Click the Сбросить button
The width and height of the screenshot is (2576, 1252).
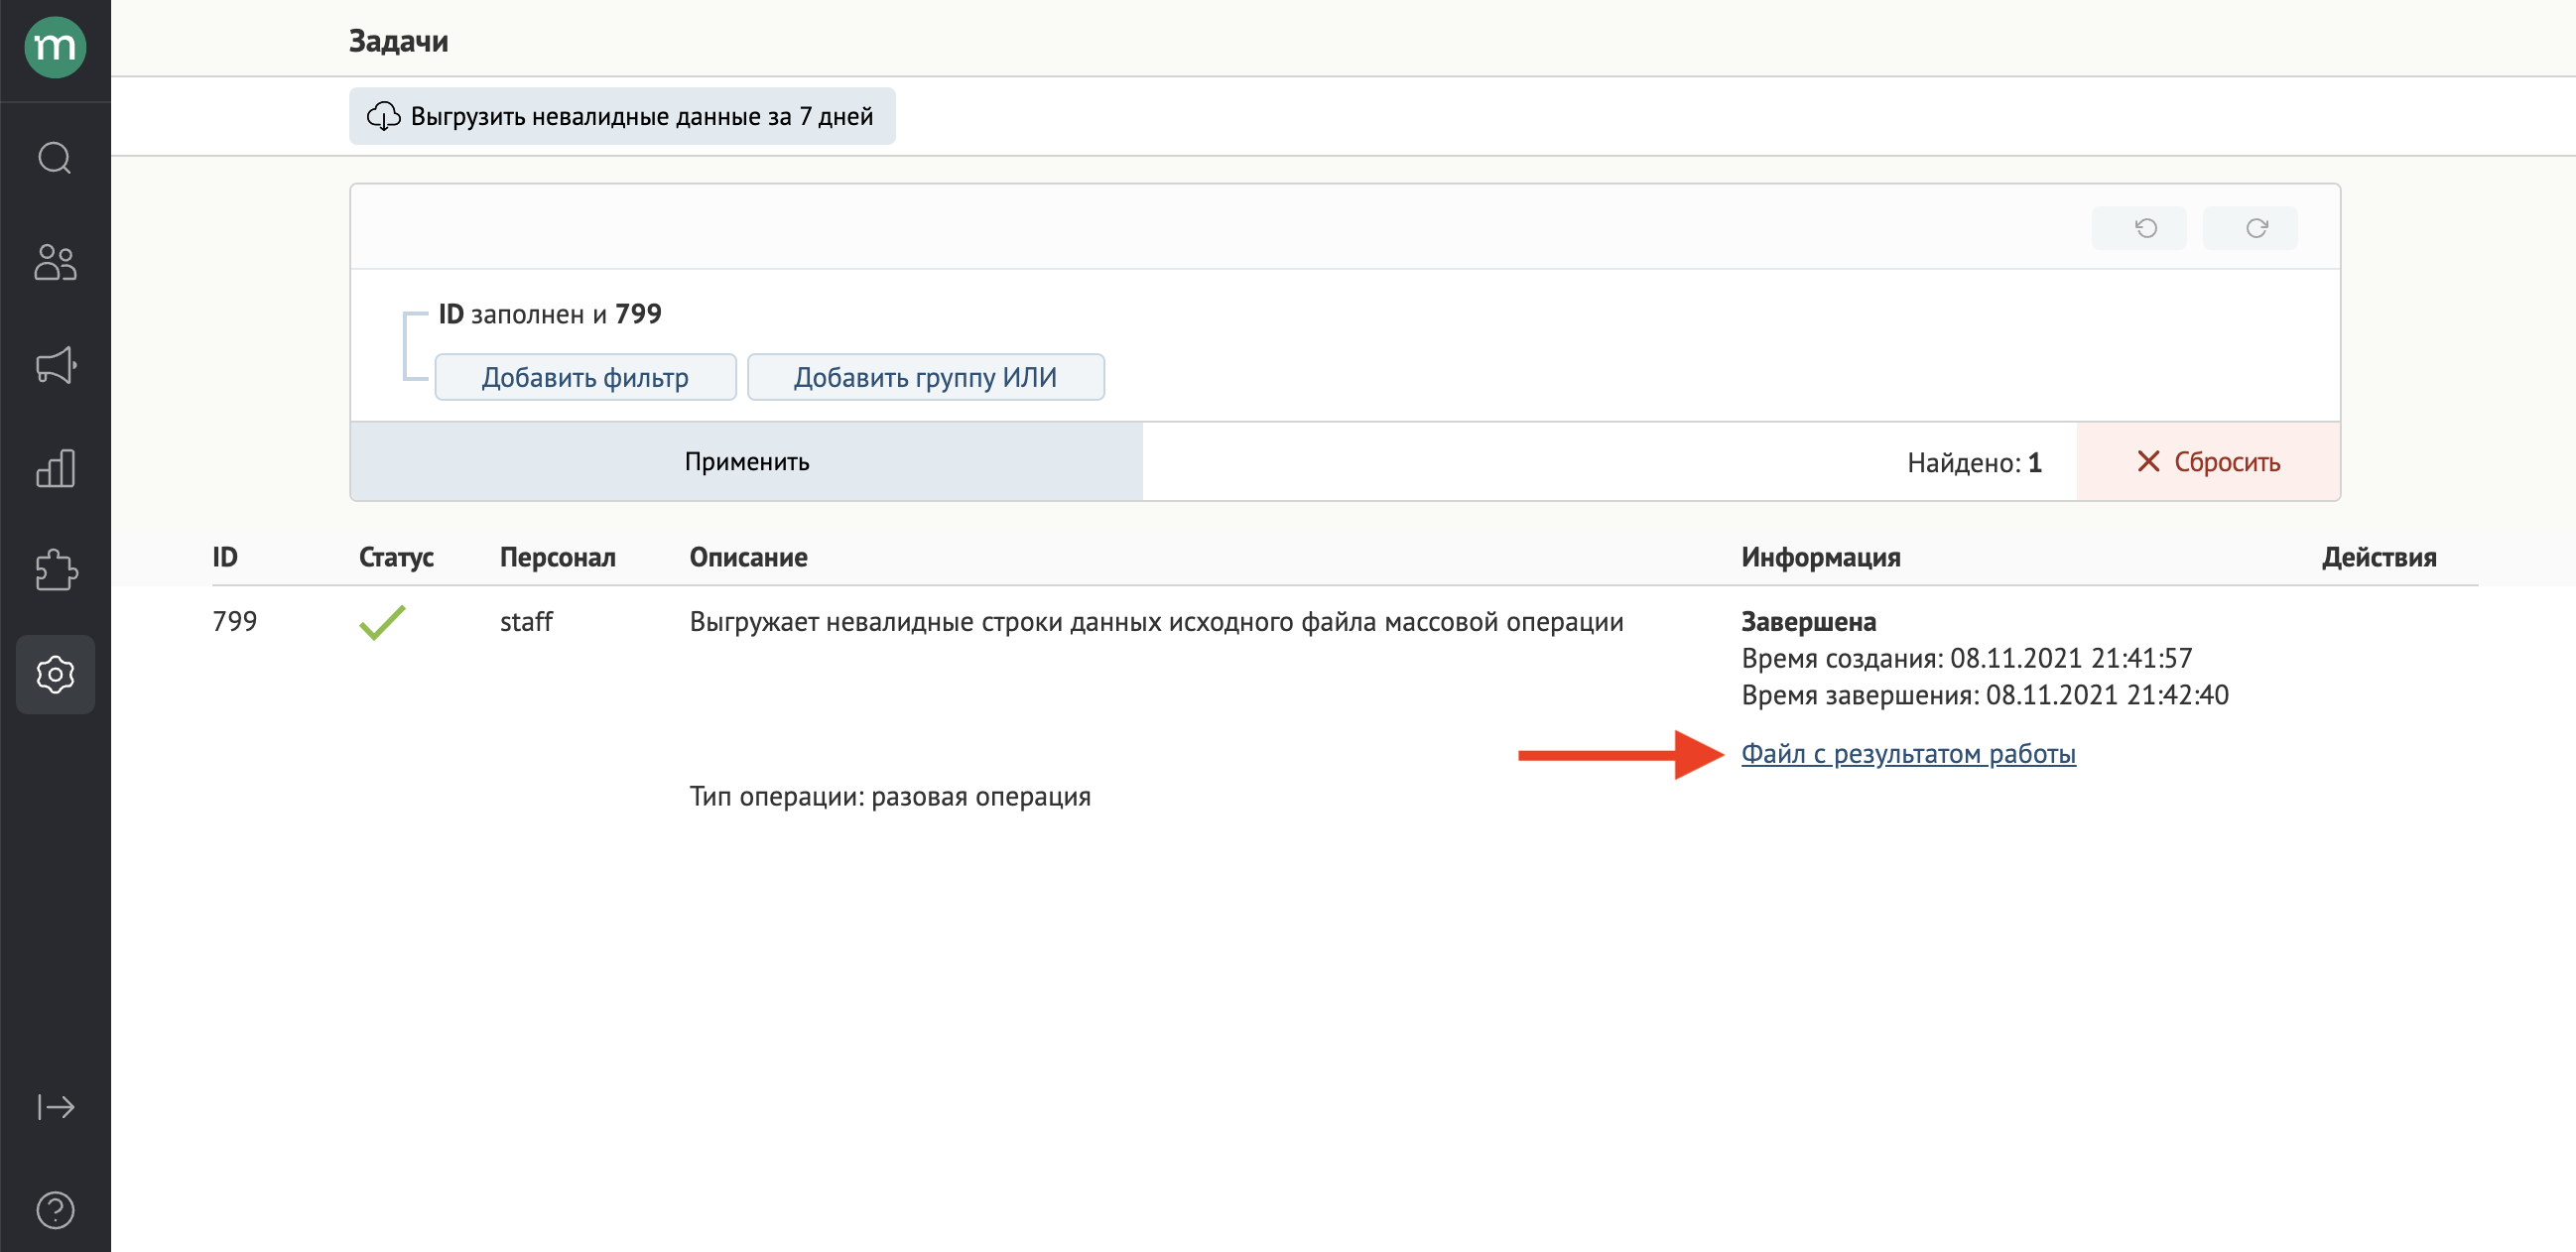click(2208, 461)
